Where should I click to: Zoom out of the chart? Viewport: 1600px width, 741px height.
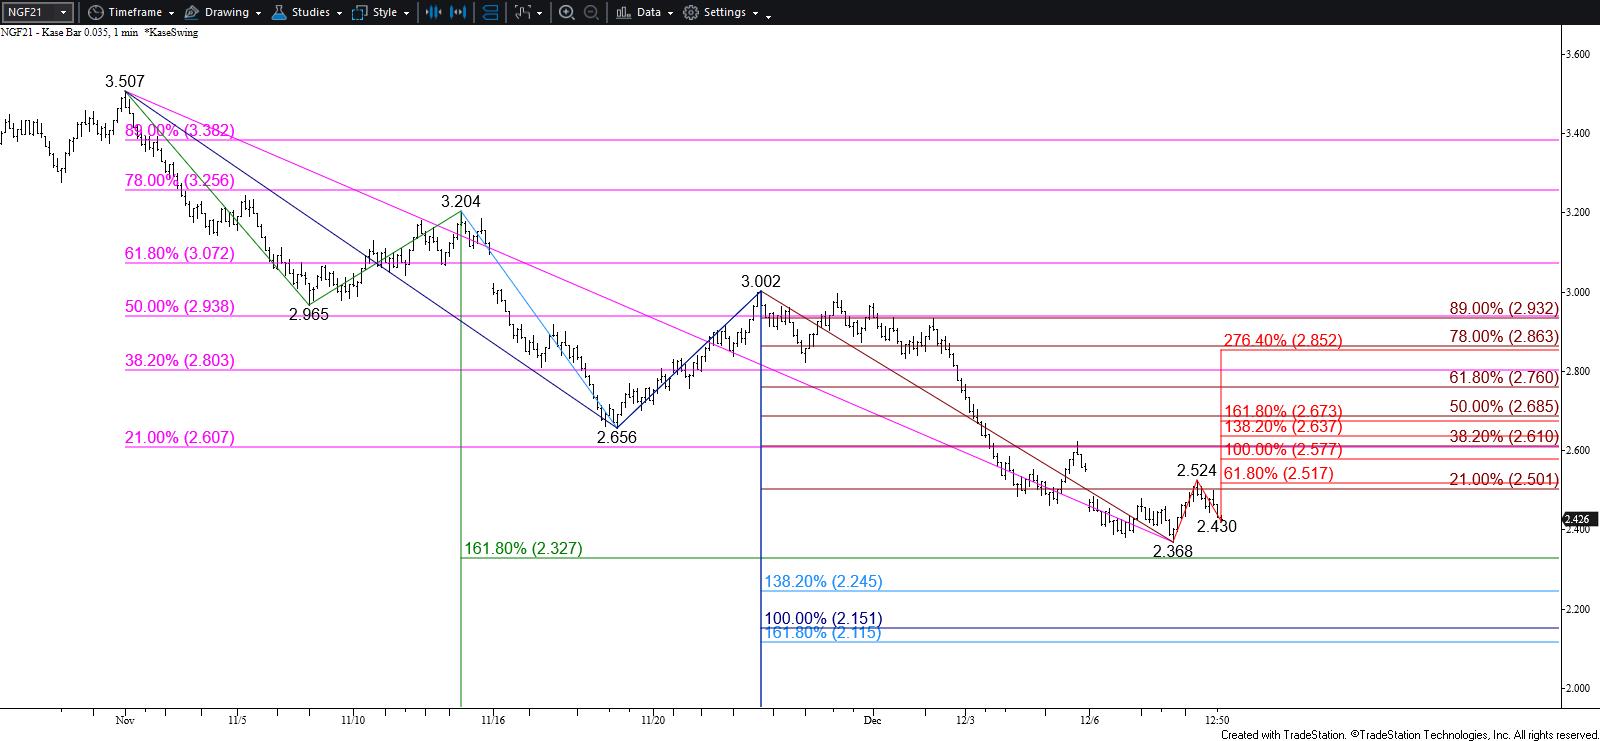click(591, 13)
